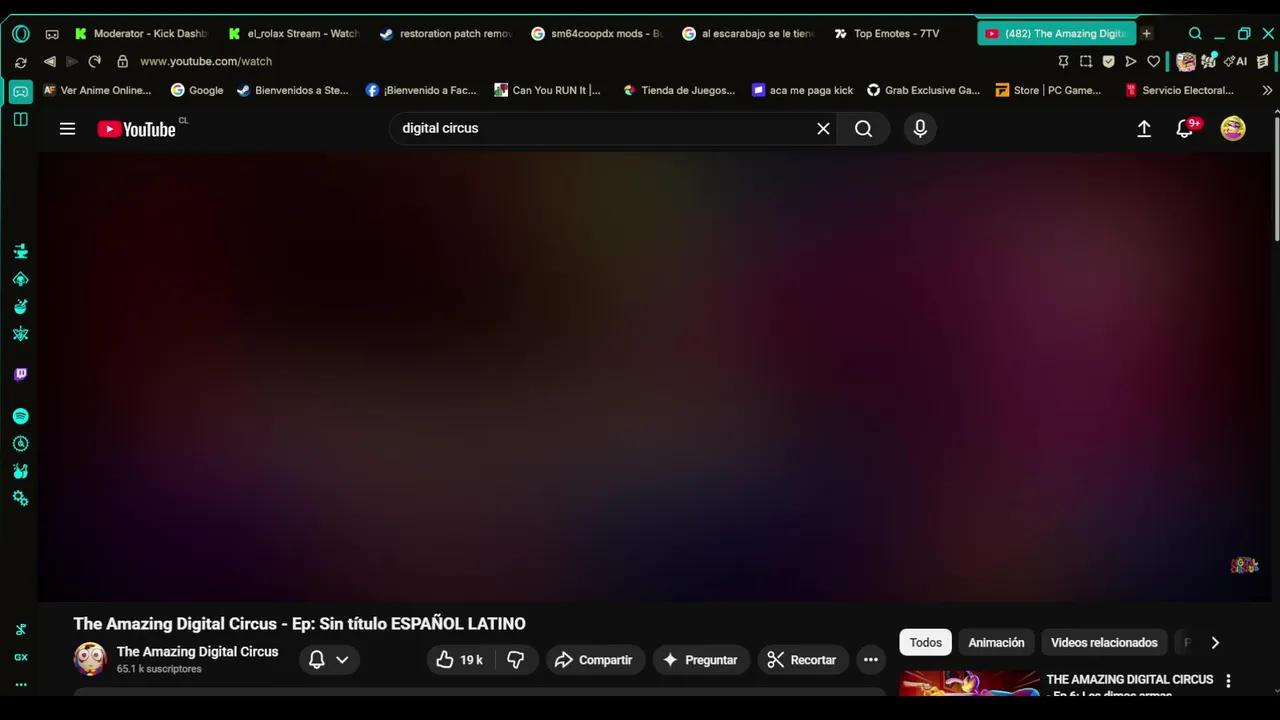Open tab search magnifier in tab bar
Image resolution: width=1280 pixels, height=720 pixels.
tap(1195, 34)
